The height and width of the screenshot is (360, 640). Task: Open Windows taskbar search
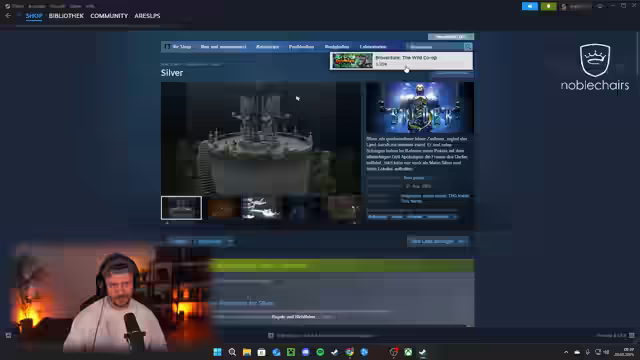232,352
